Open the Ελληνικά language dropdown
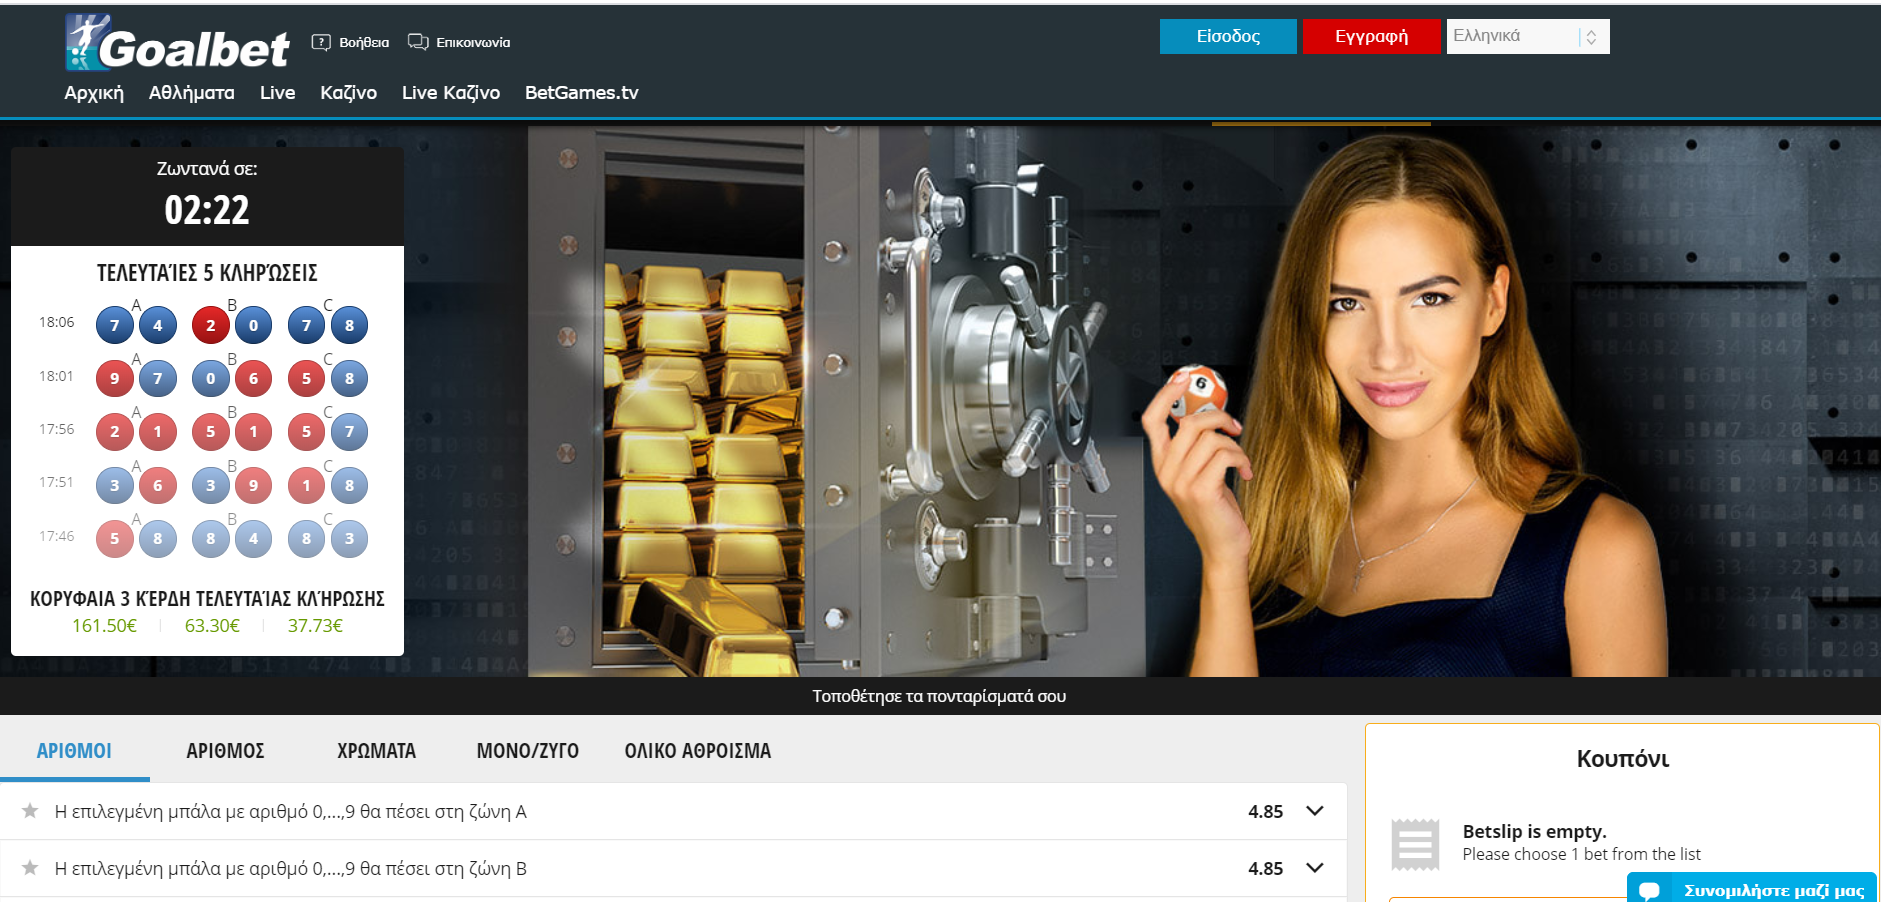 tap(1527, 37)
